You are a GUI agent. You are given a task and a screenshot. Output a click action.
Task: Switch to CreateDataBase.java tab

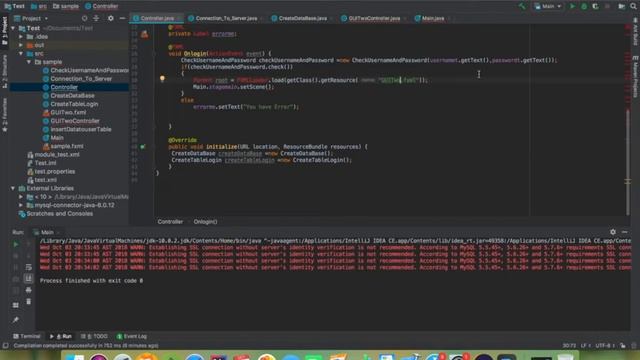coord(302,18)
